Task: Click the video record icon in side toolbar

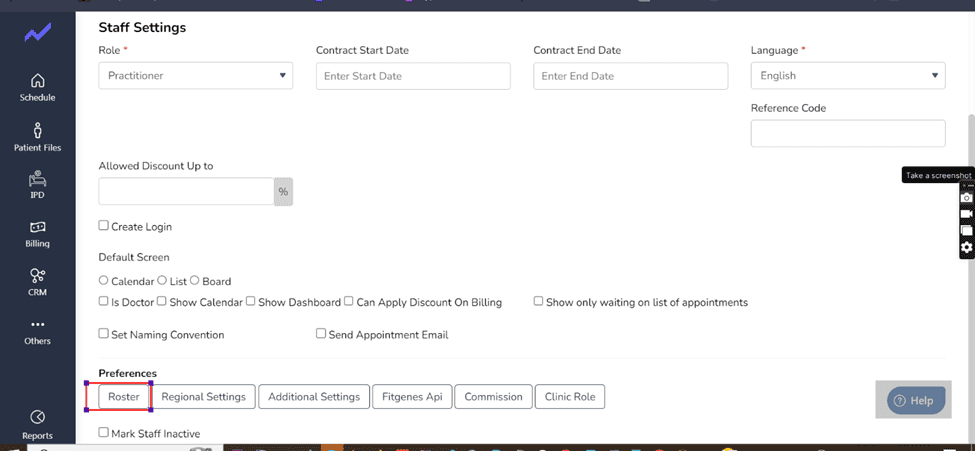Action: [x=966, y=213]
